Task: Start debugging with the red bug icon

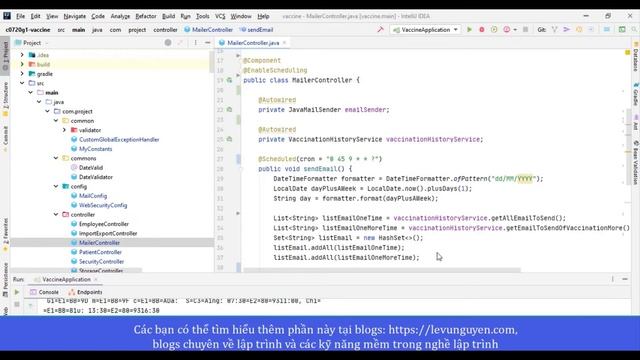Action: click(x=482, y=29)
